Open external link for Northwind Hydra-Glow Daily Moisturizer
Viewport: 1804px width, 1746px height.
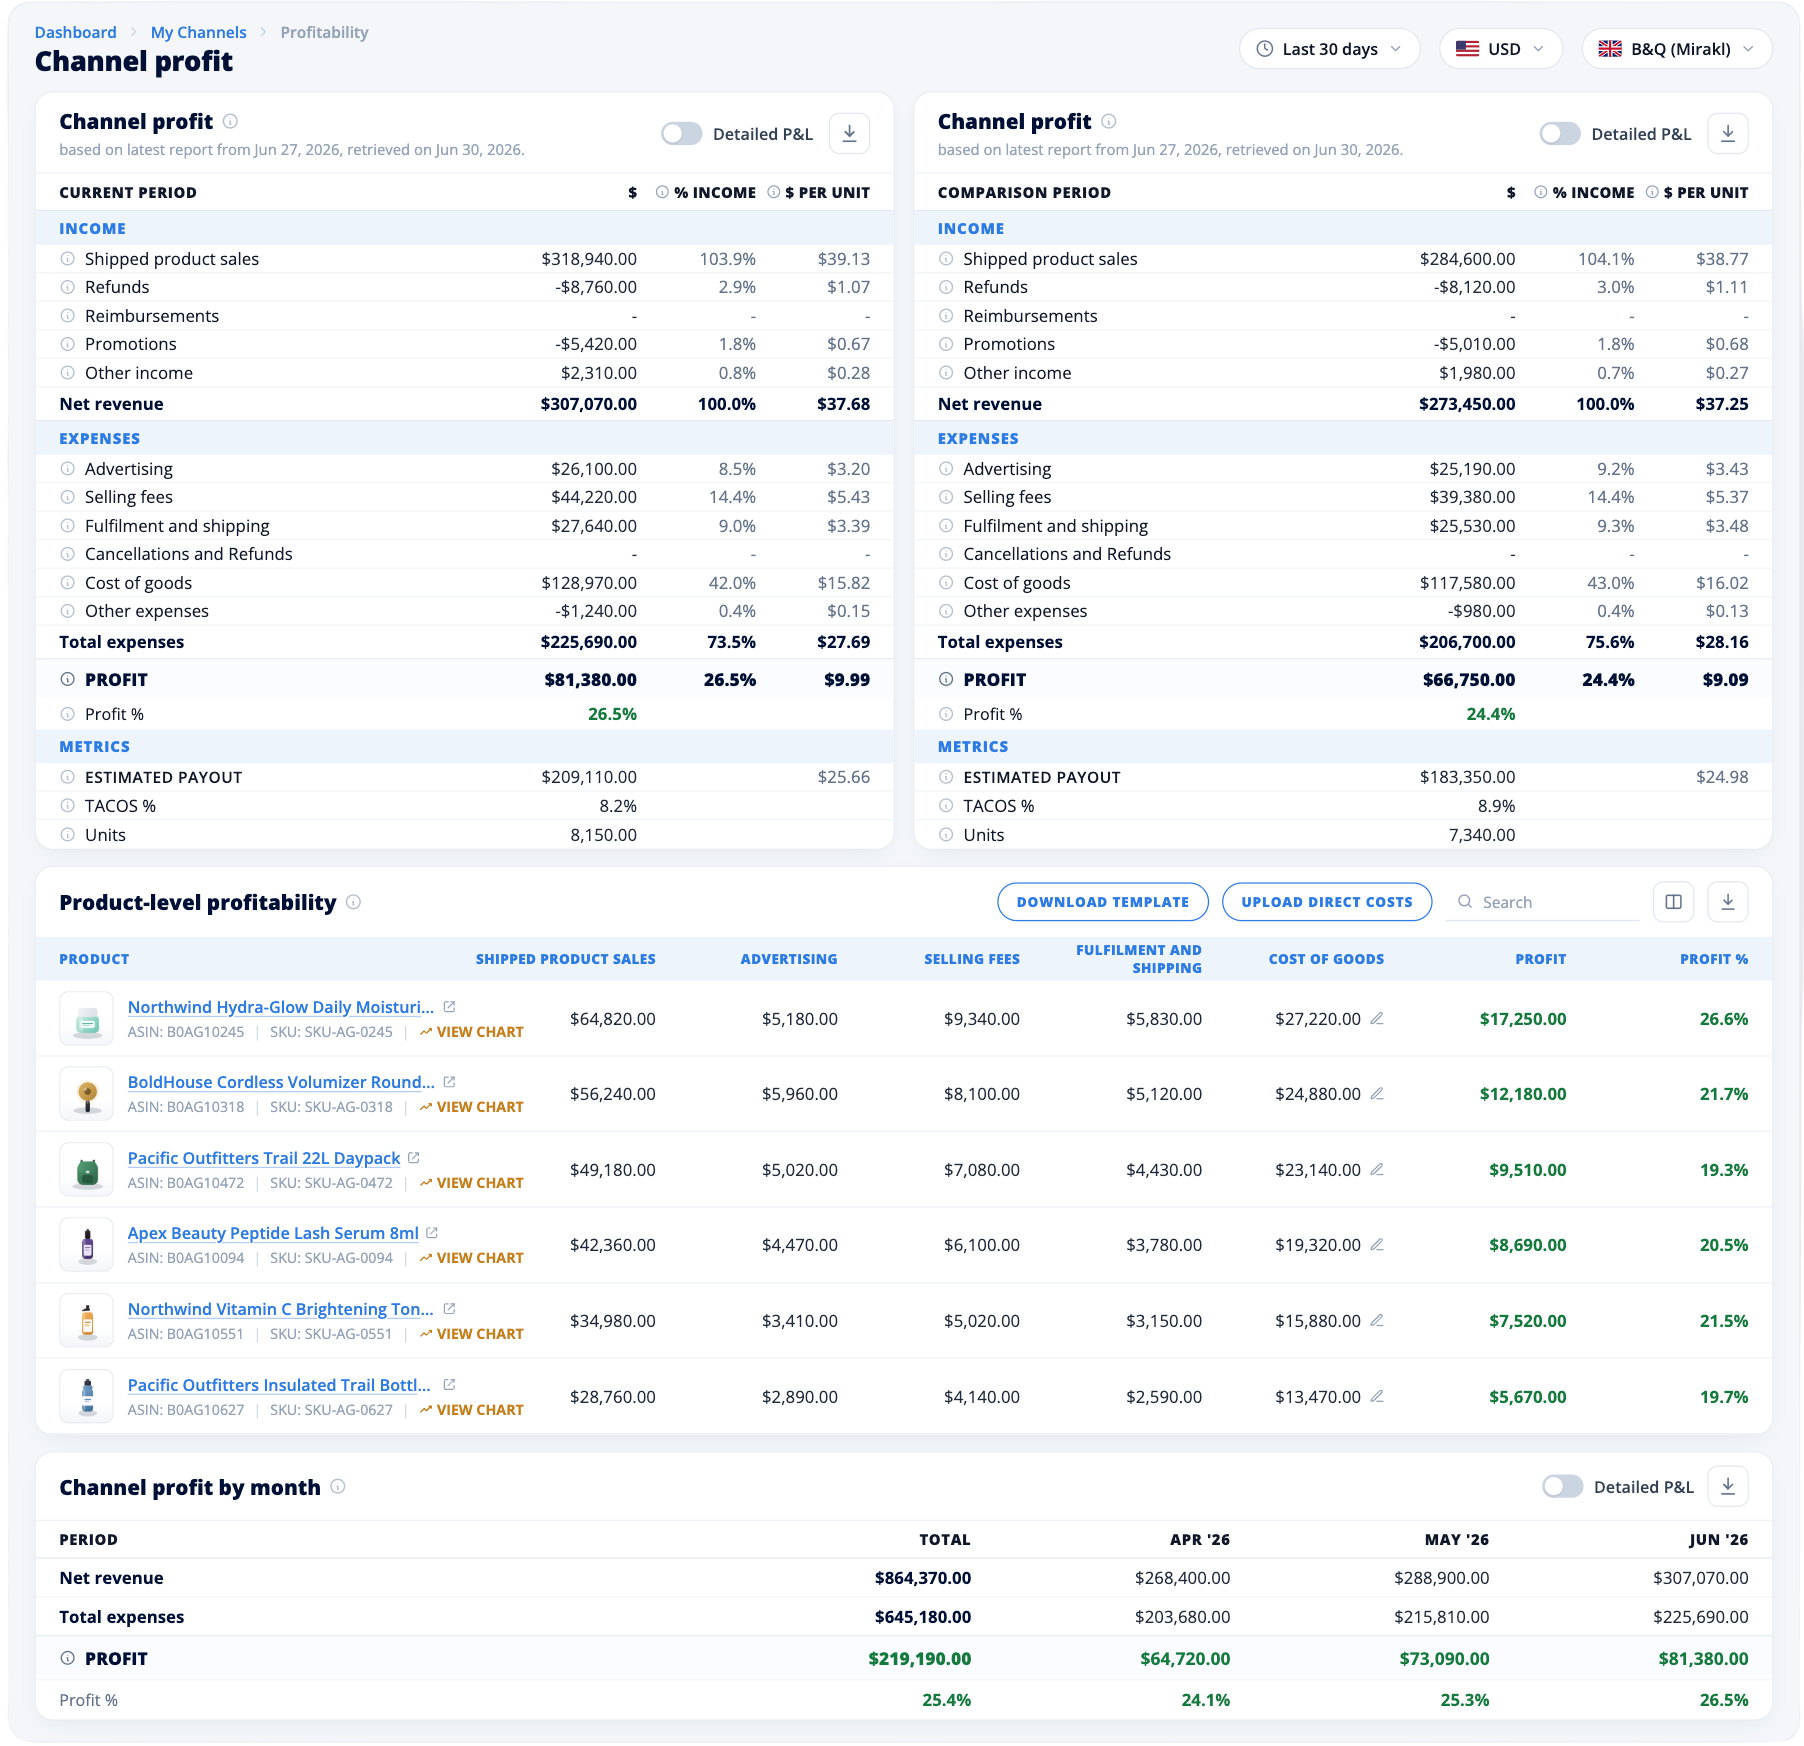(x=450, y=1007)
